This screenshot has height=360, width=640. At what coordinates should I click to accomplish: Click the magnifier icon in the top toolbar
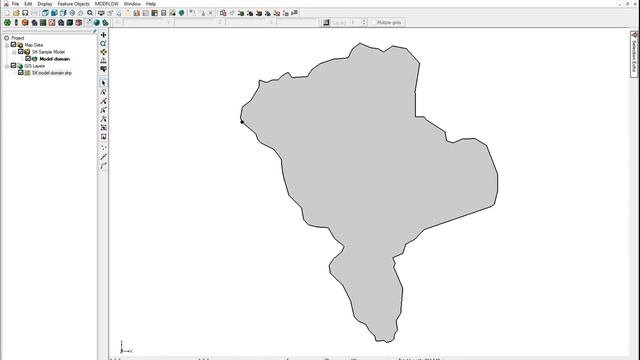coord(90,13)
